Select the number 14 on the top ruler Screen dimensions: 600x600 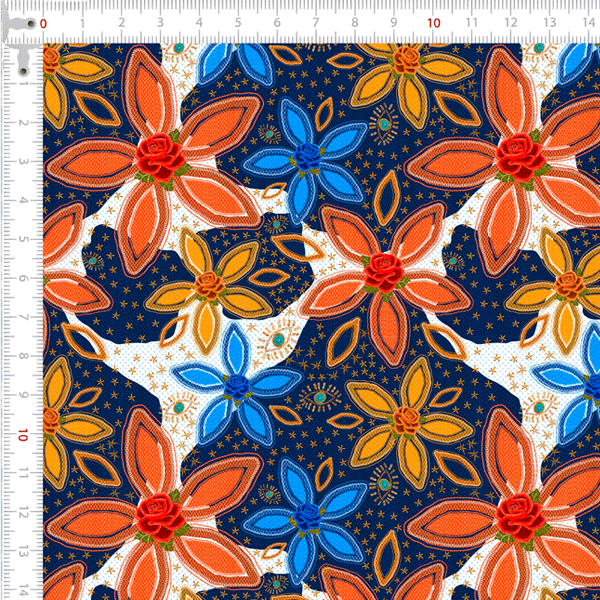coord(588,22)
